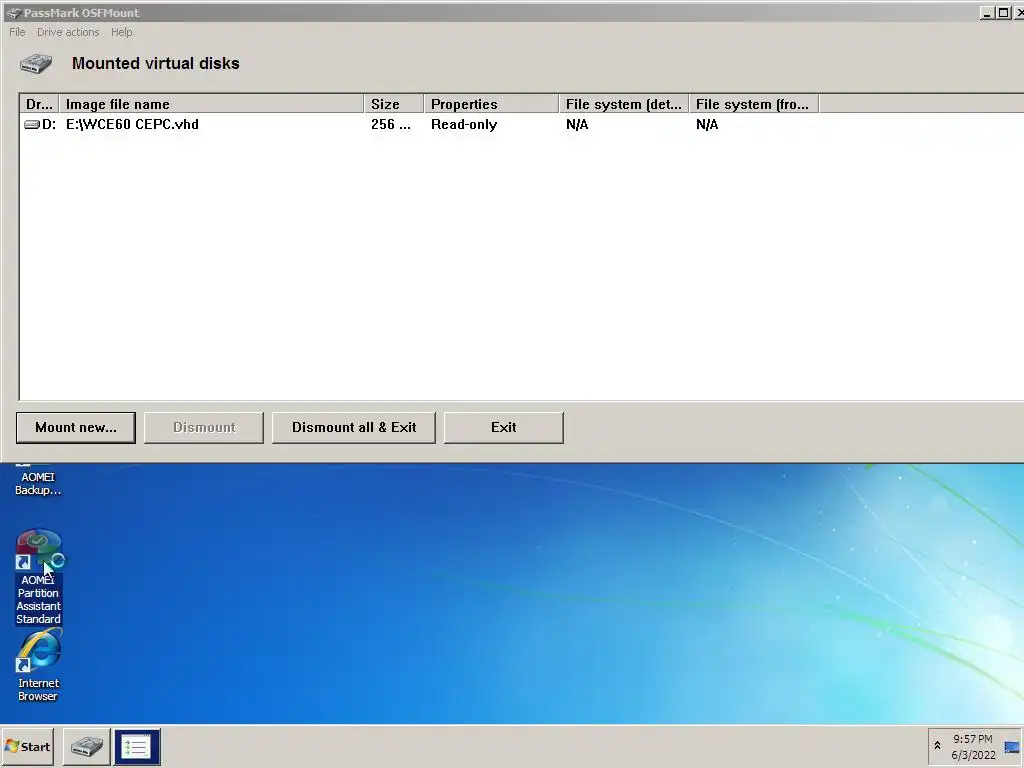
Task: Minimize the OSFMount window
Action: point(987,12)
